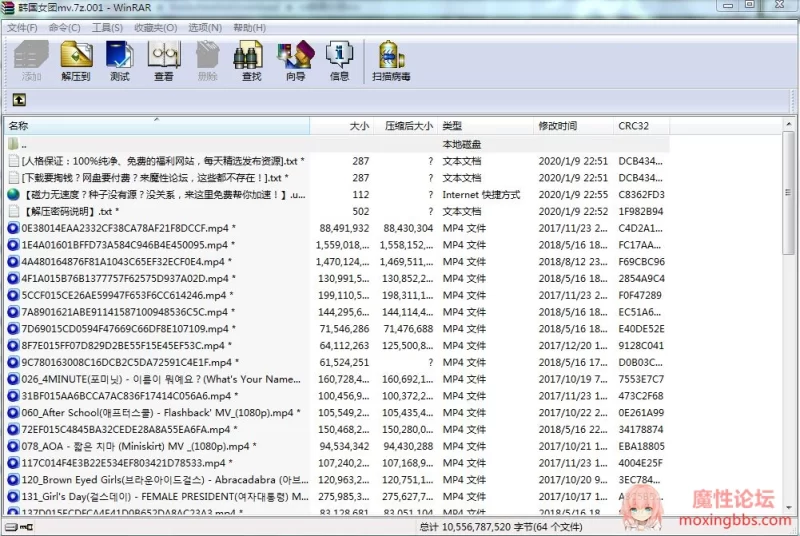The height and width of the screenshot is (536, 800).
Task: Click the file list scroll down arrow
Action: click(x=788, y=508)
